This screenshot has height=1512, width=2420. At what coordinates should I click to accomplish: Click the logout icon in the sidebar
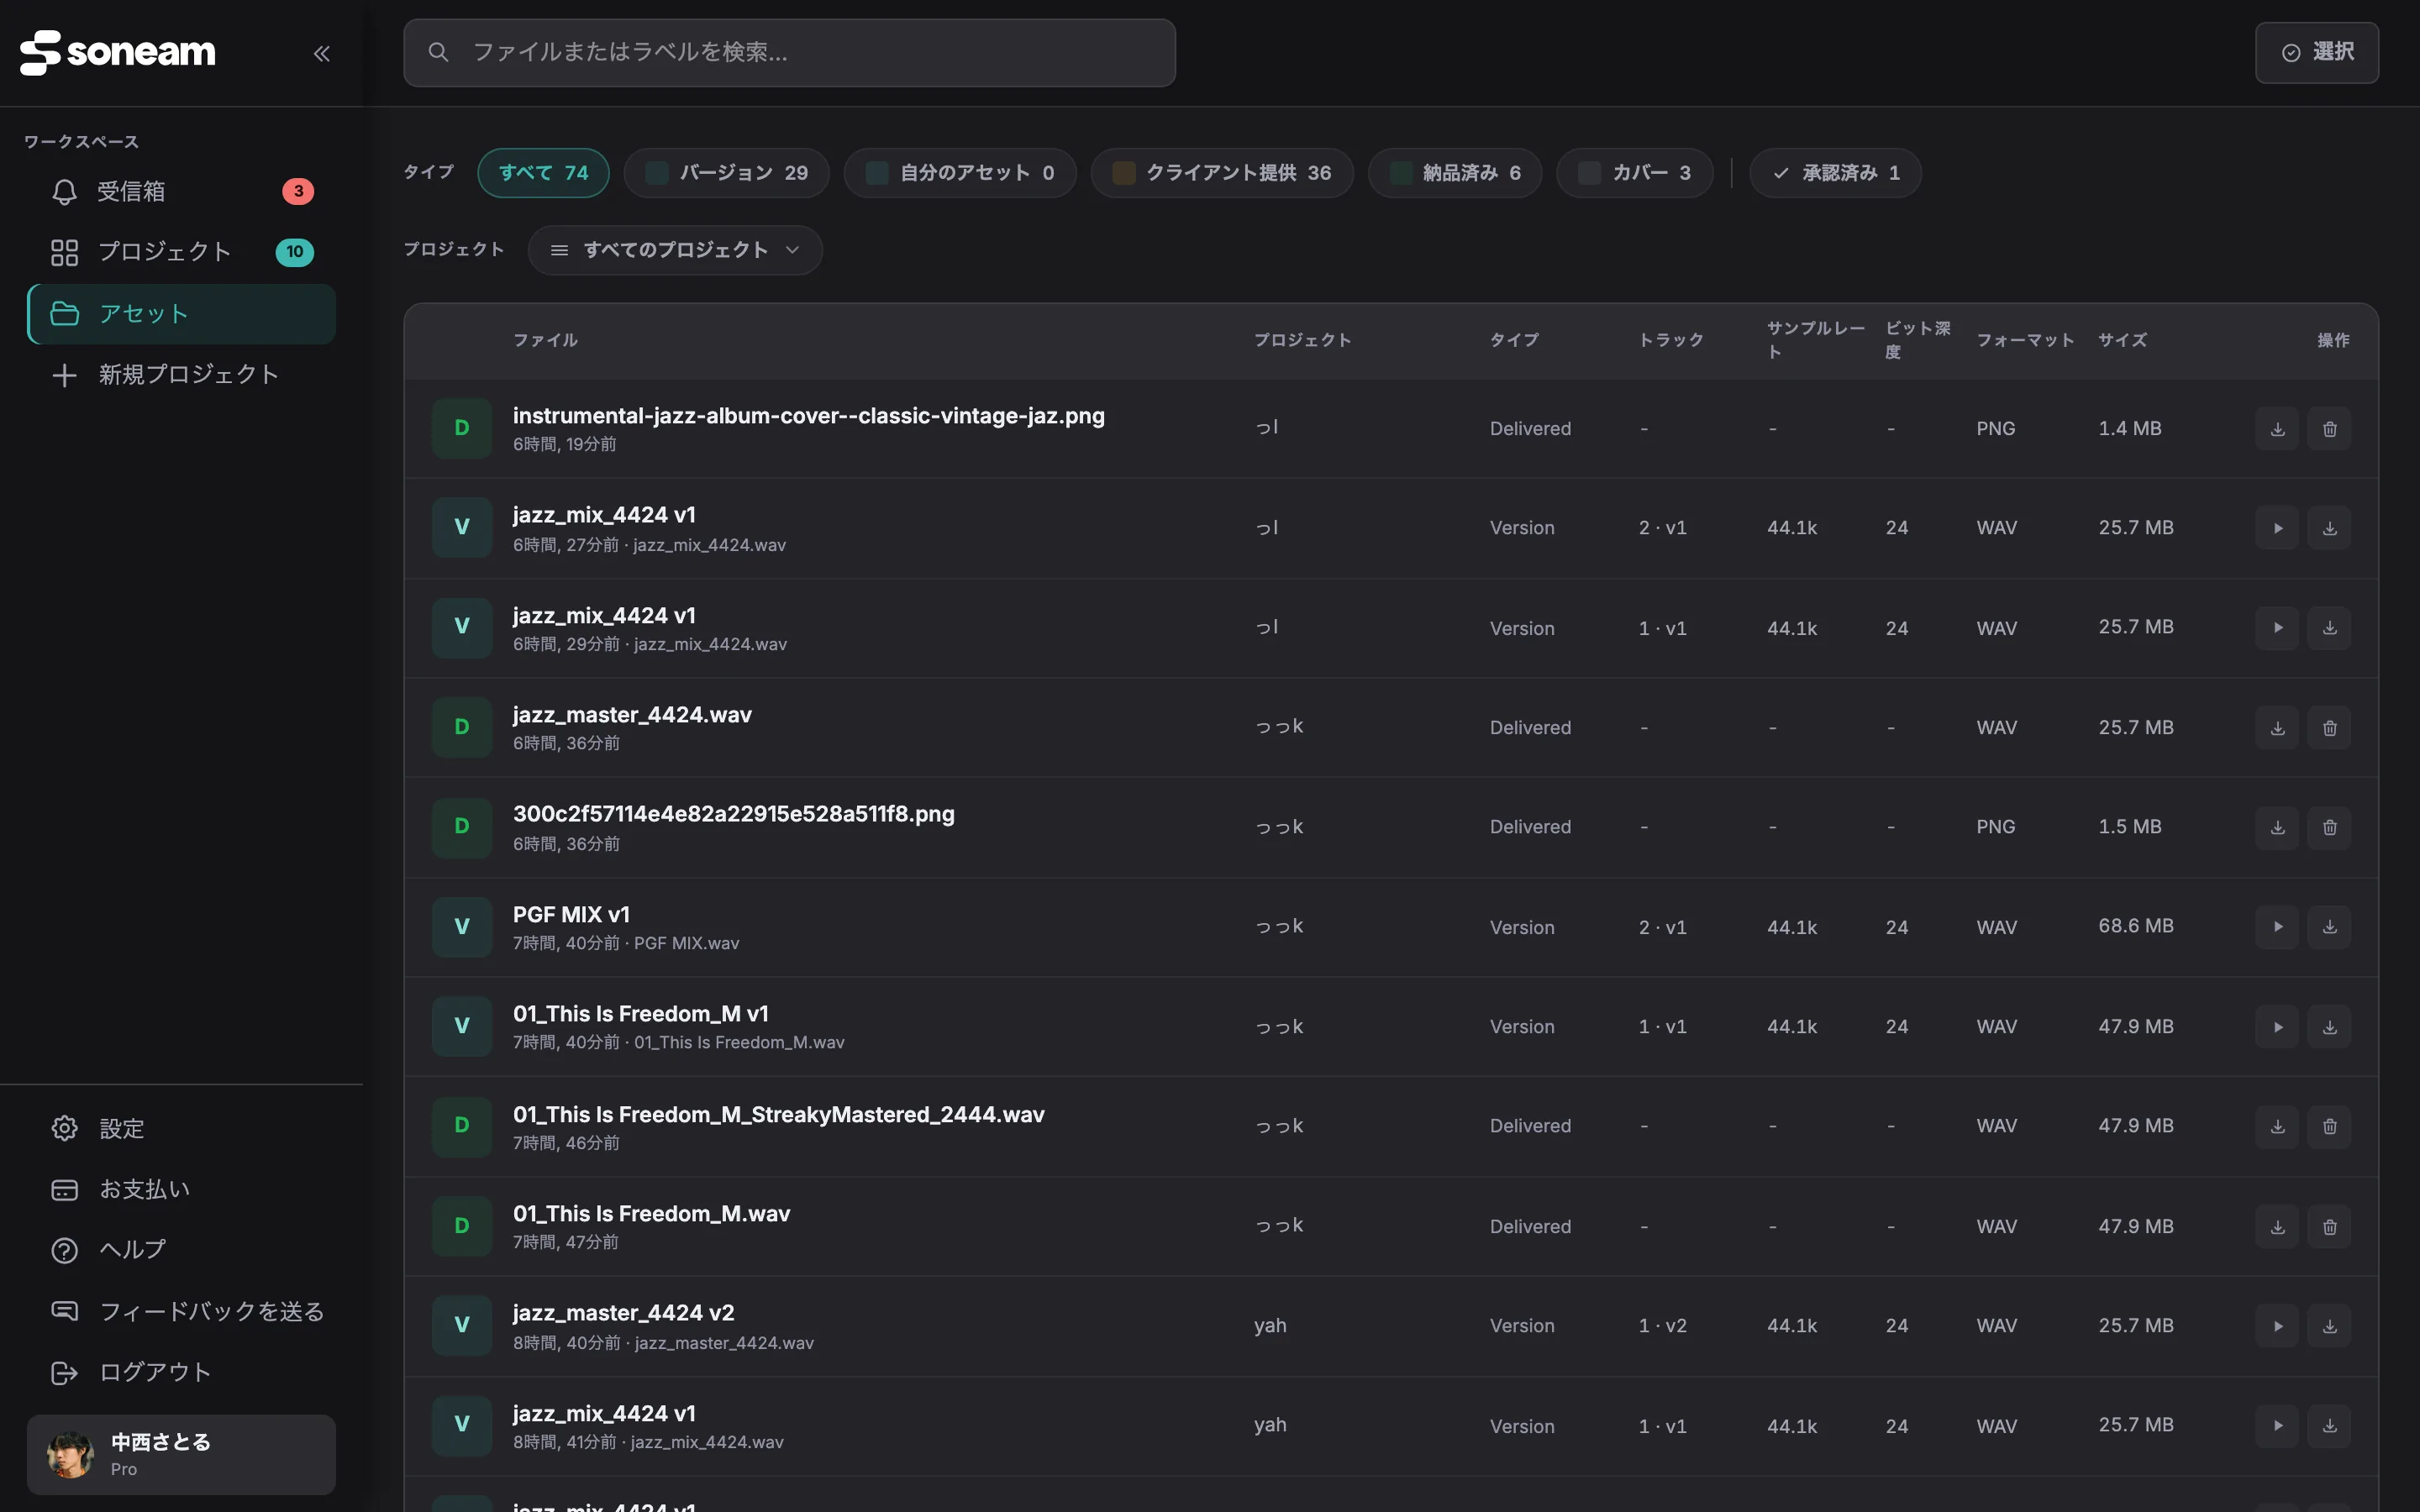64,1373
